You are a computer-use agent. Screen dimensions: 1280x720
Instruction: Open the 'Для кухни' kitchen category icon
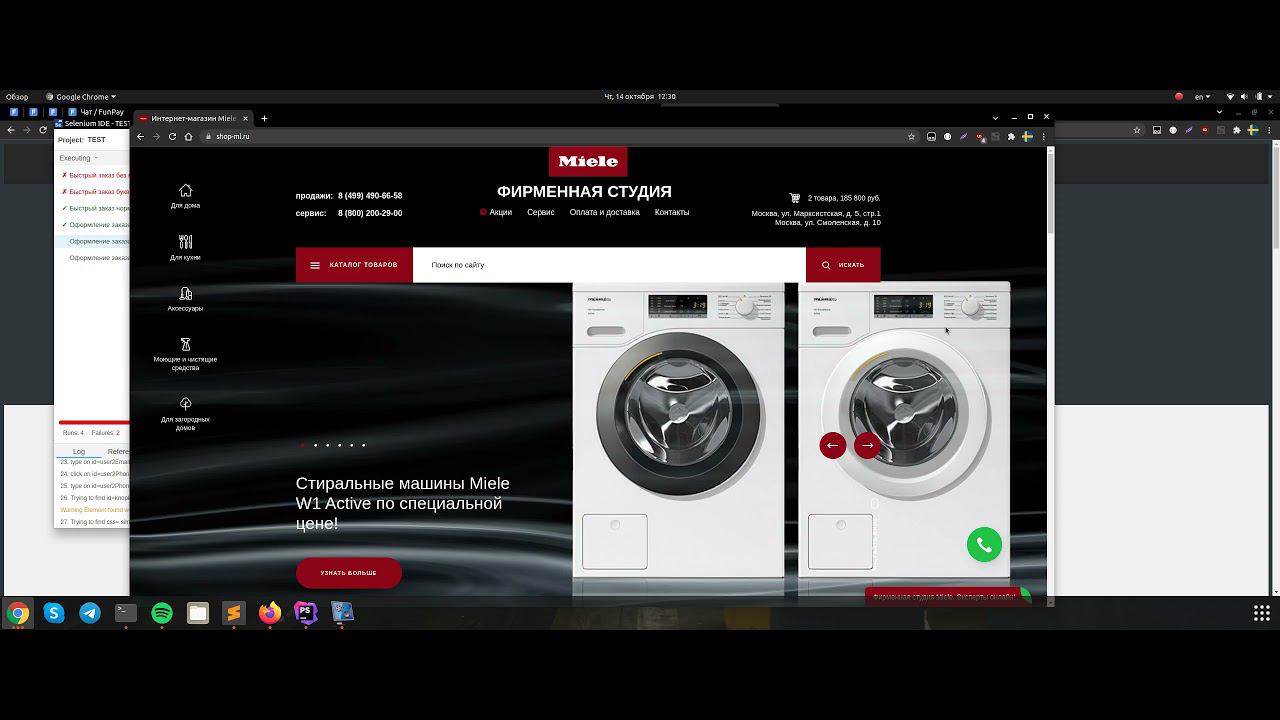[185, 242]
